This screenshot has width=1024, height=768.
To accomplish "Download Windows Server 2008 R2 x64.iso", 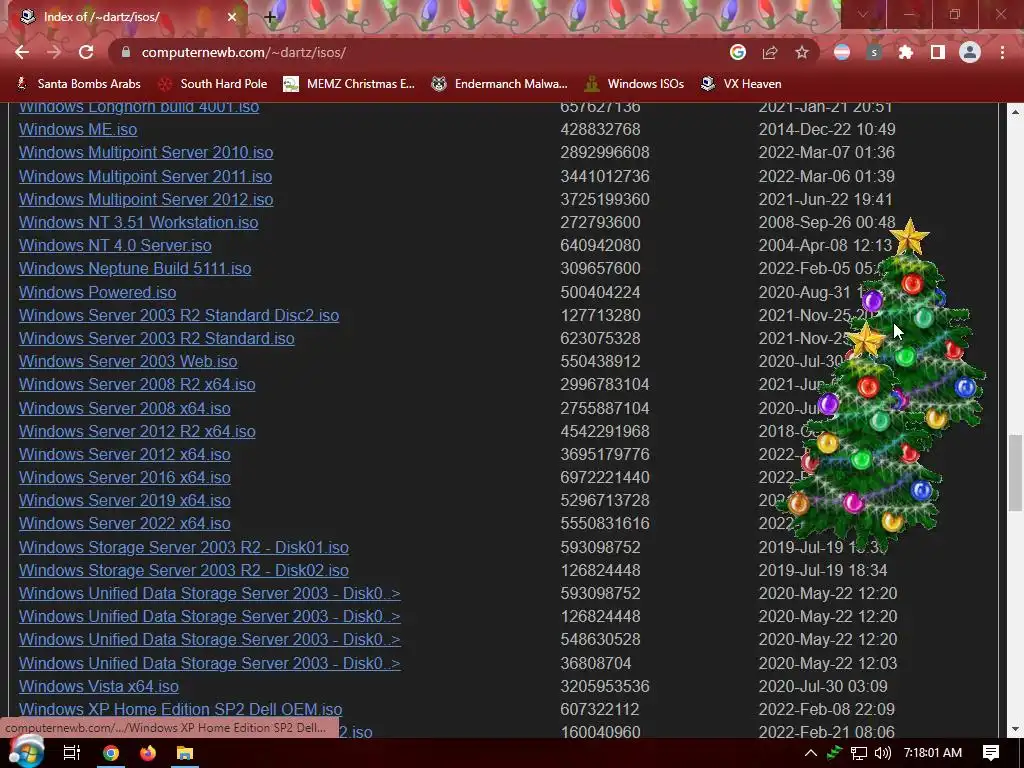I will point(137,384).
